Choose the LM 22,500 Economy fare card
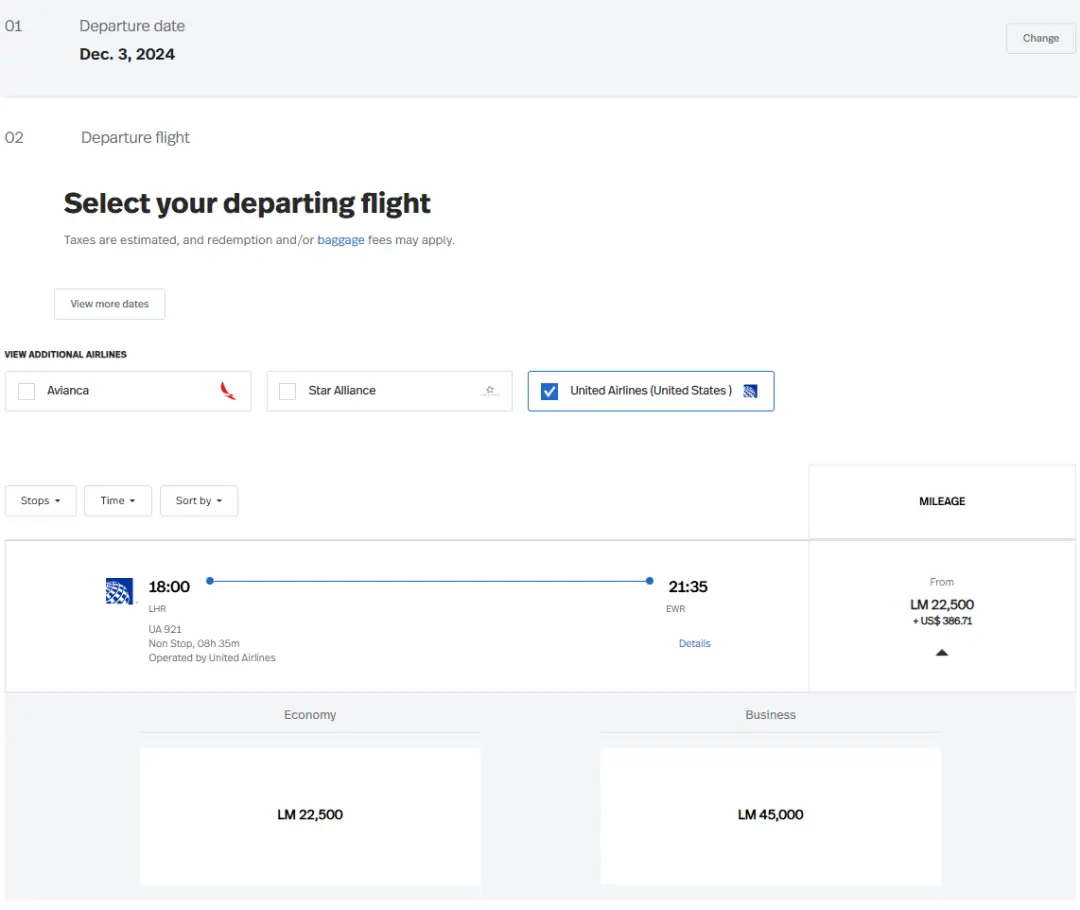Image resolution: width=1080 pixels, height=910 pixels. coord(310,815)
